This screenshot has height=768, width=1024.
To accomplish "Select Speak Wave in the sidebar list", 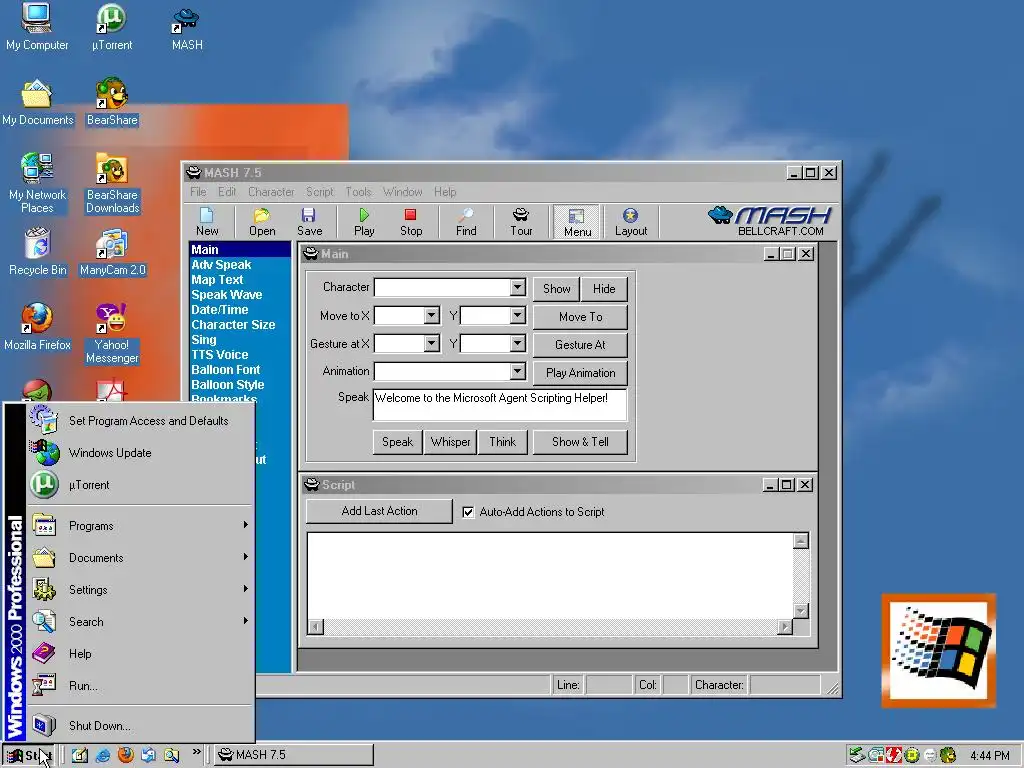I will [x=227, y=295].
